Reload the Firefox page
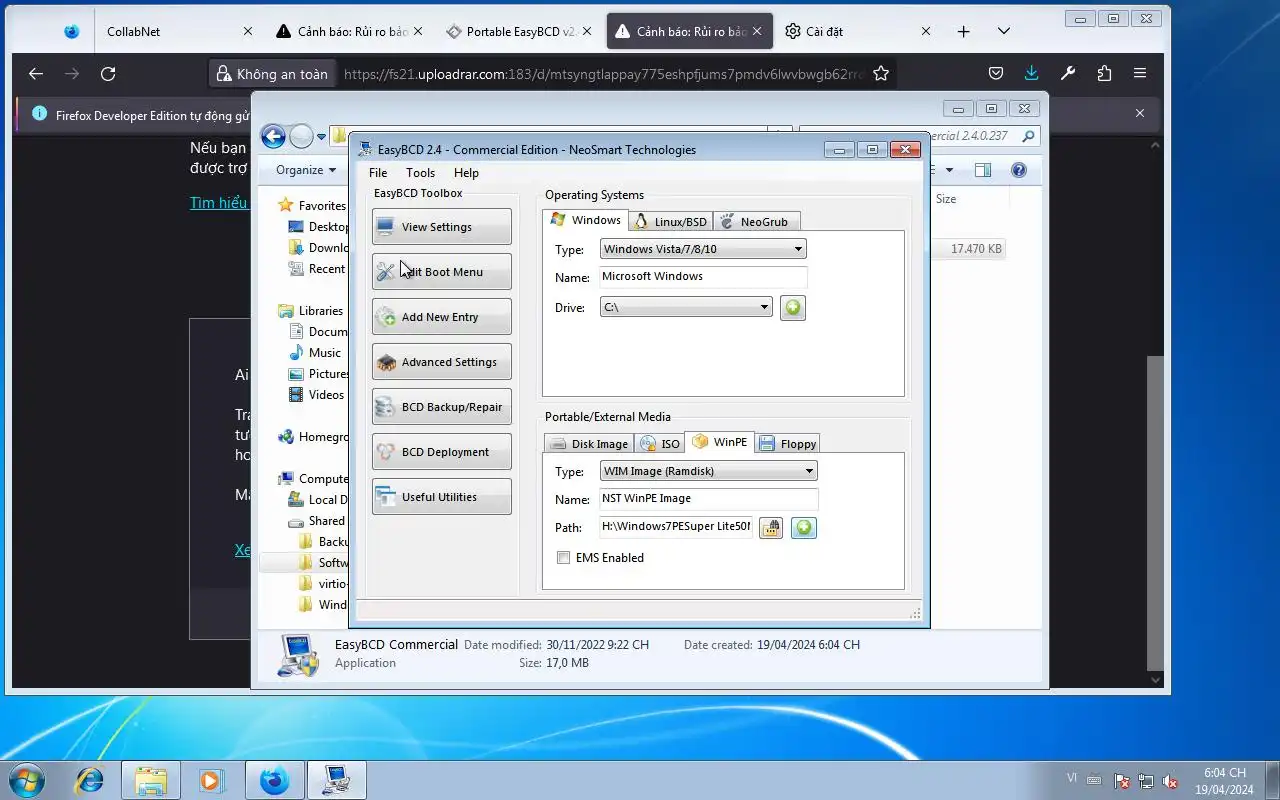The width and height of the screenshot is (1280, 800). (108, 73)
